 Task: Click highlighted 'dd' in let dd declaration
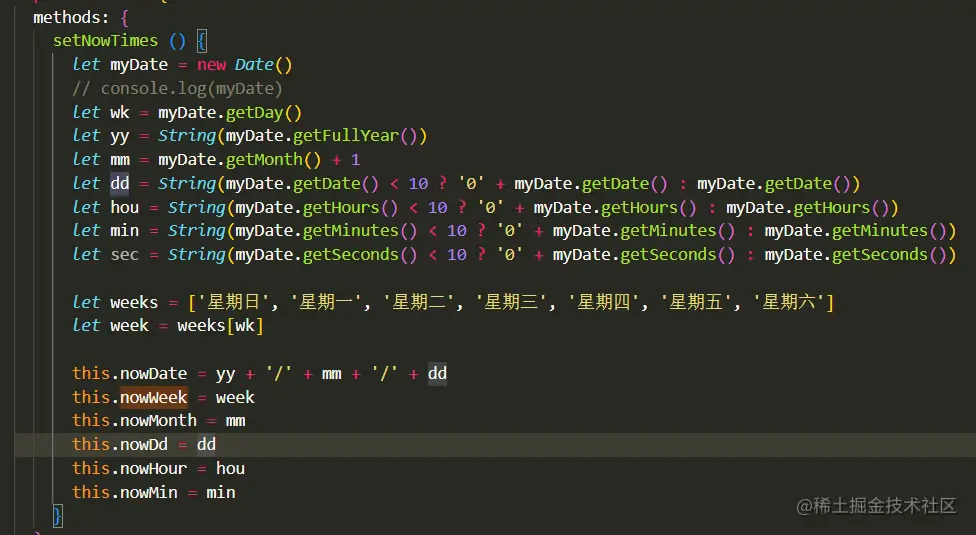pyautogui.click(x=120, y=184)
